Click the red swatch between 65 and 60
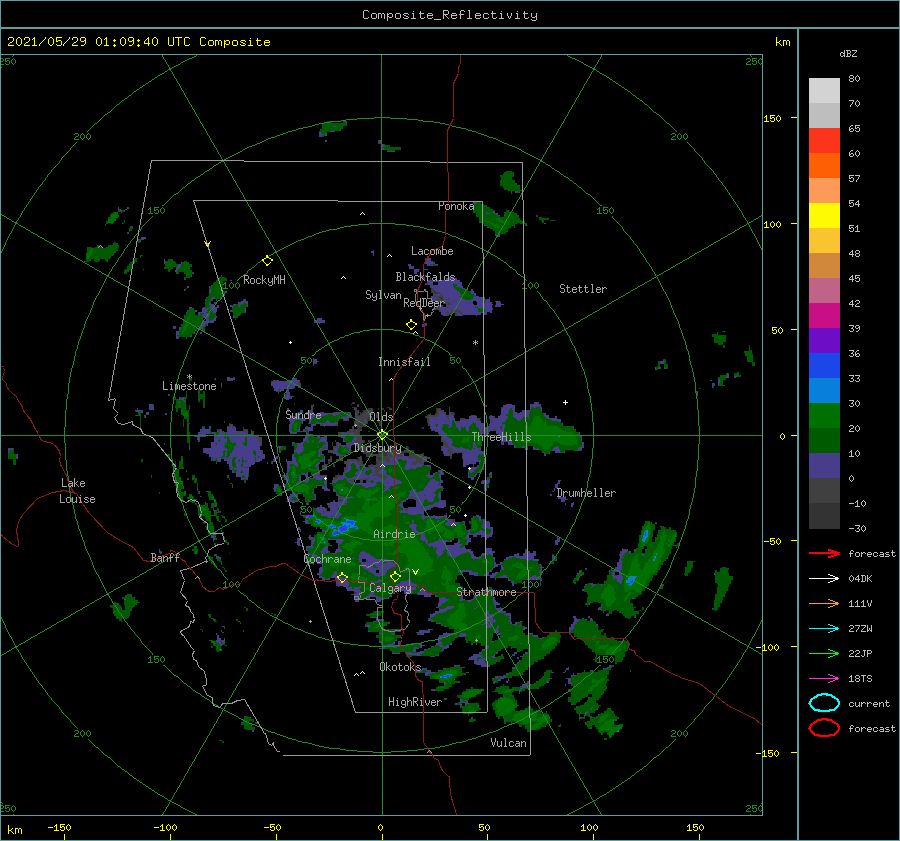900x841 pixels. pos(824,141)
